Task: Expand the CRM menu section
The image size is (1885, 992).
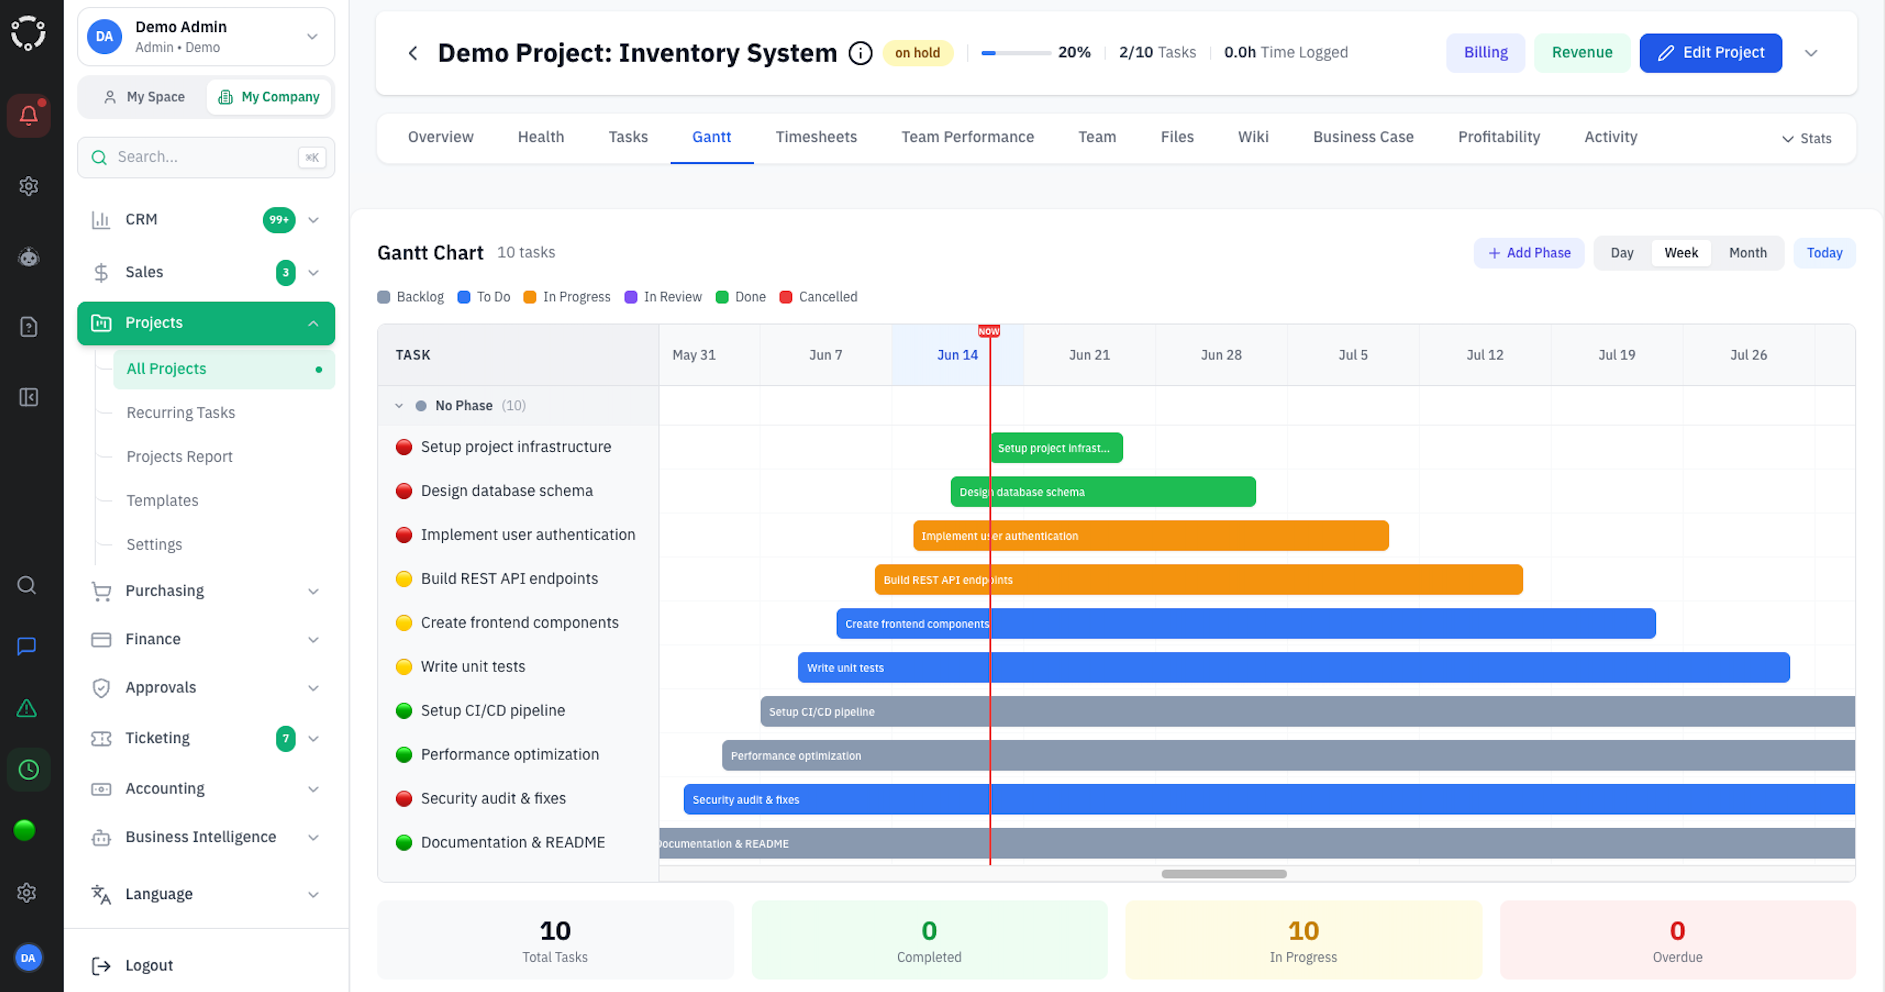Action: 313,220
